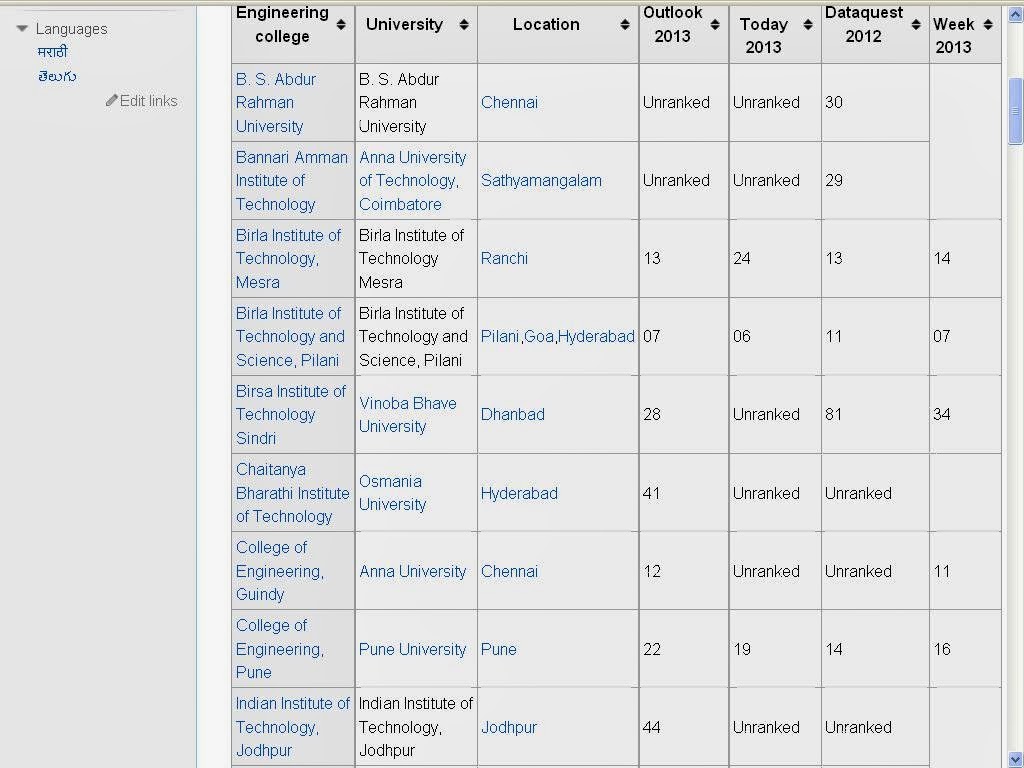Screen dimensions: 1024x768
Task: Sort table by Engineering college column
Action: coord(341,25)
